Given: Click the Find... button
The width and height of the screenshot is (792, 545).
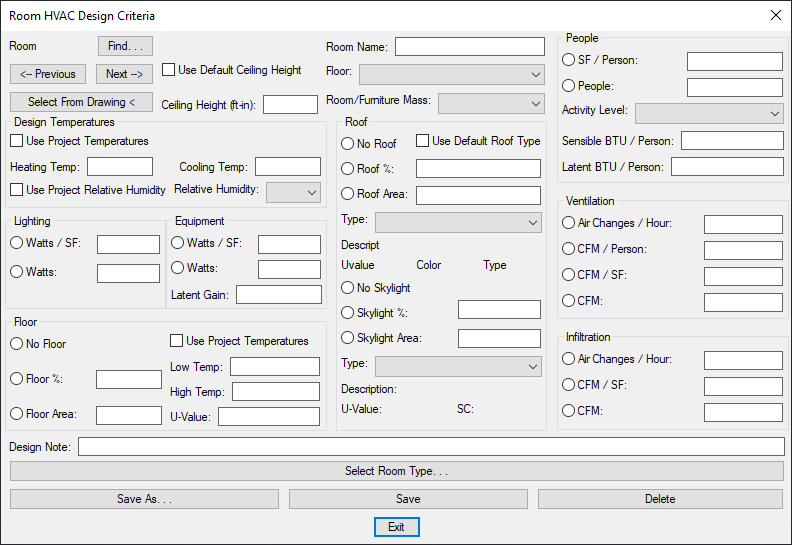Looking at the screenshot, I should point(125,46).
